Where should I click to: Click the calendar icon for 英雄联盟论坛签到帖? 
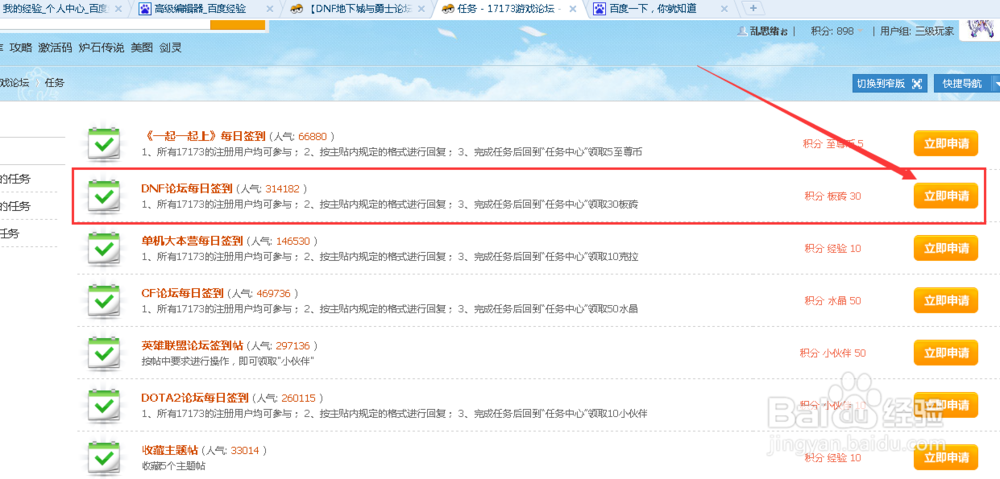tap(103, 353)
